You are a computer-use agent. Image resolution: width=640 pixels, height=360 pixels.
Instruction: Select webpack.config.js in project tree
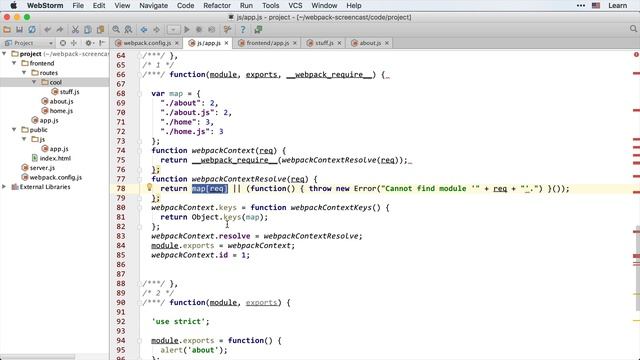point(51,177)
